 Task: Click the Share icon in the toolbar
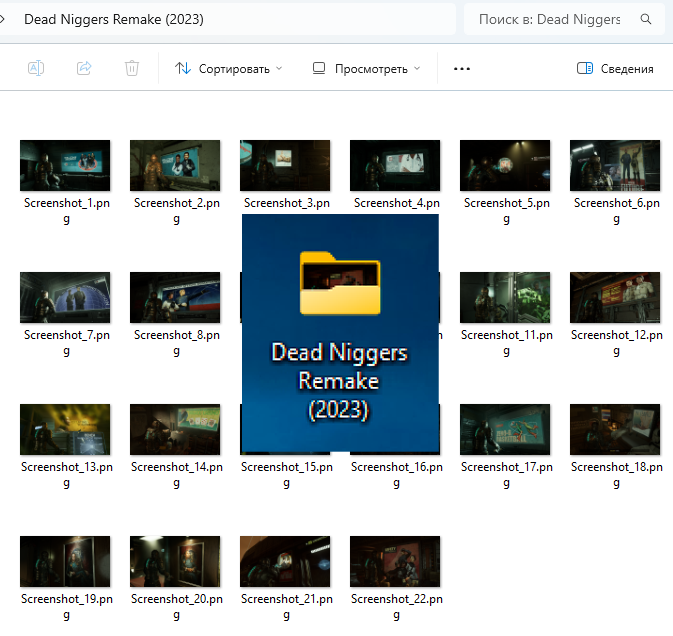click(84, 68)
